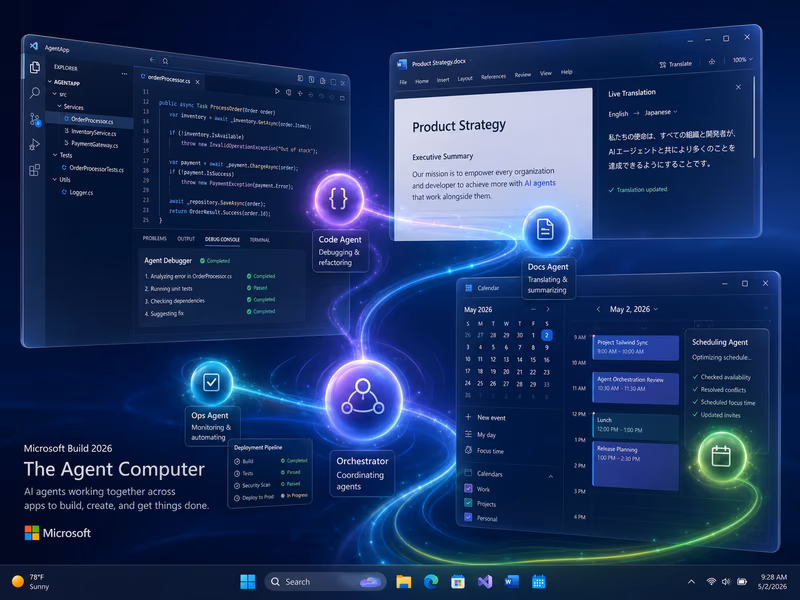Screen dimensions: 800x600
Task: Open Extensions icon in the code editor sidebar
Action: pos(34,170)
